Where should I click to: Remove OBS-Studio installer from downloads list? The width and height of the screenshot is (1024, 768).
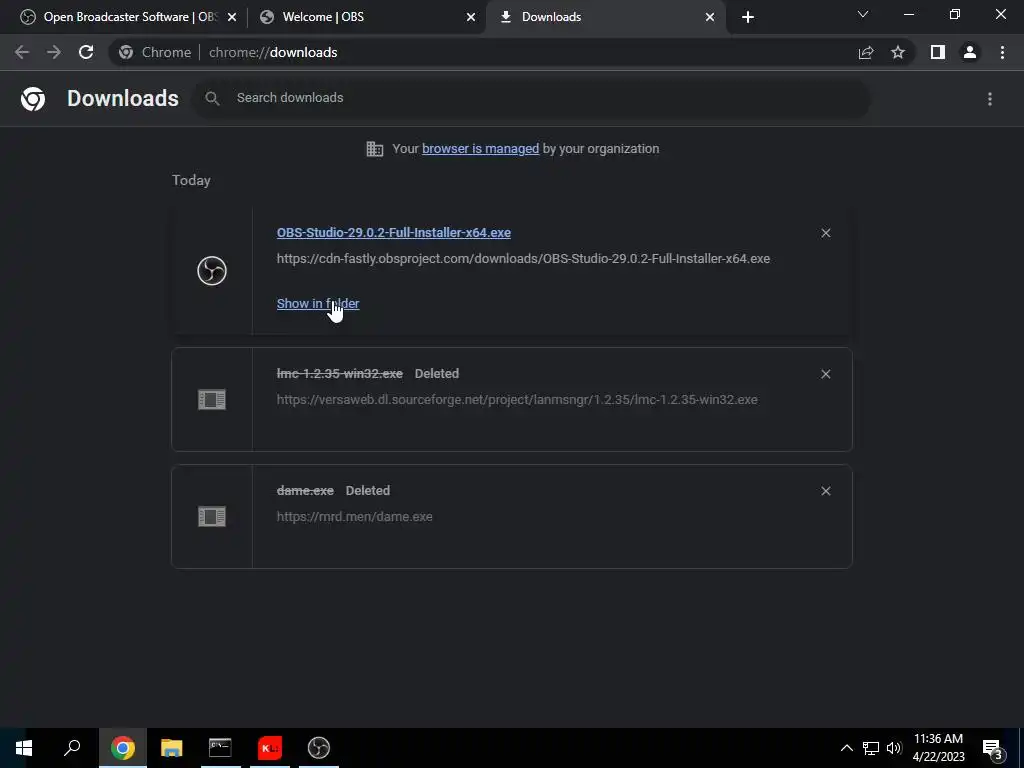[x=825, y=233]
